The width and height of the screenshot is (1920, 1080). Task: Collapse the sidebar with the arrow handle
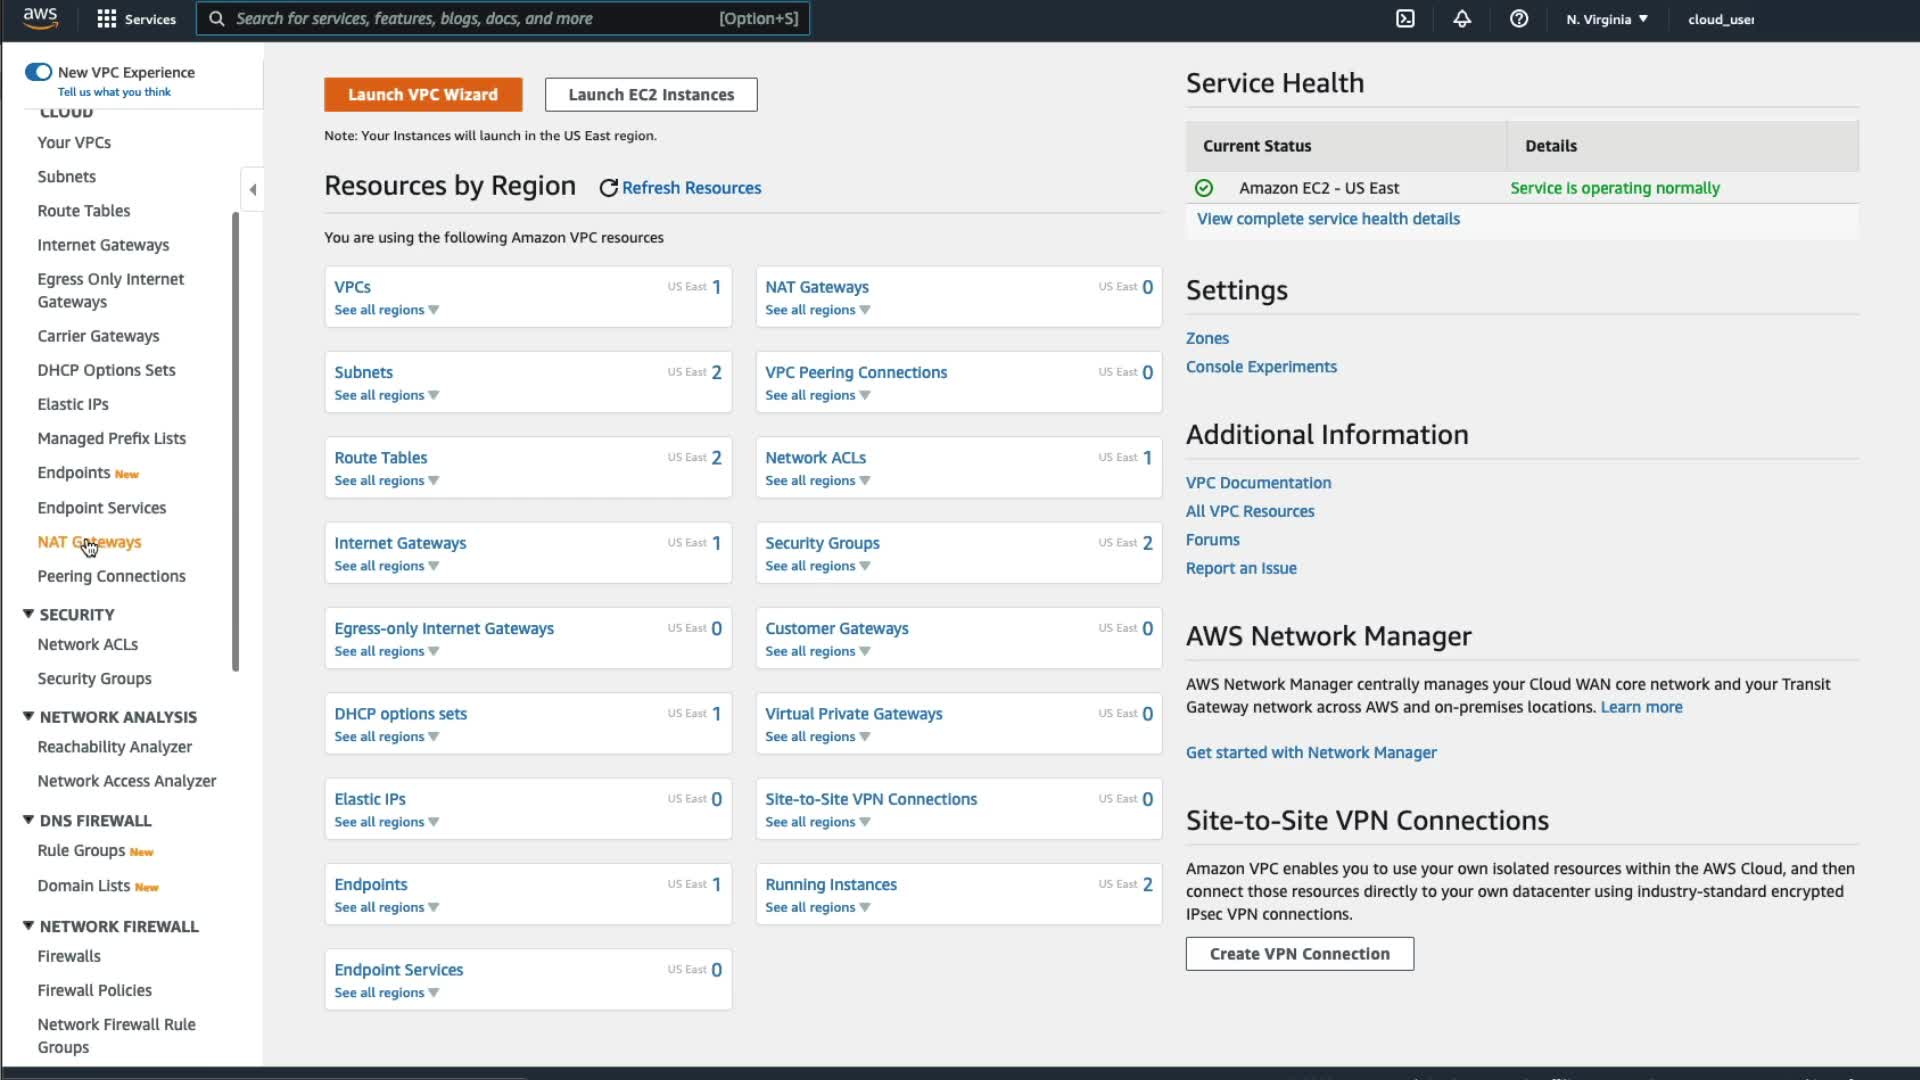point(253,189)
